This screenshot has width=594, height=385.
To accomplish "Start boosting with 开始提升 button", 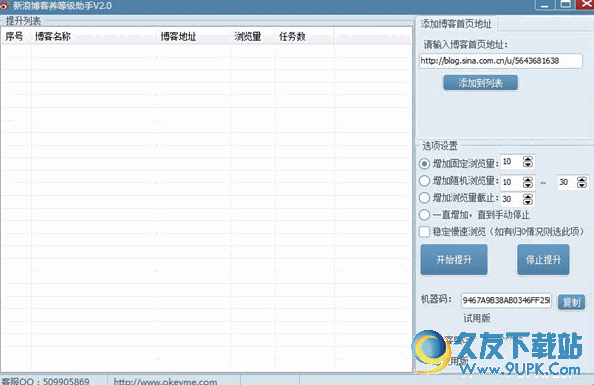I will coord(454,260).
